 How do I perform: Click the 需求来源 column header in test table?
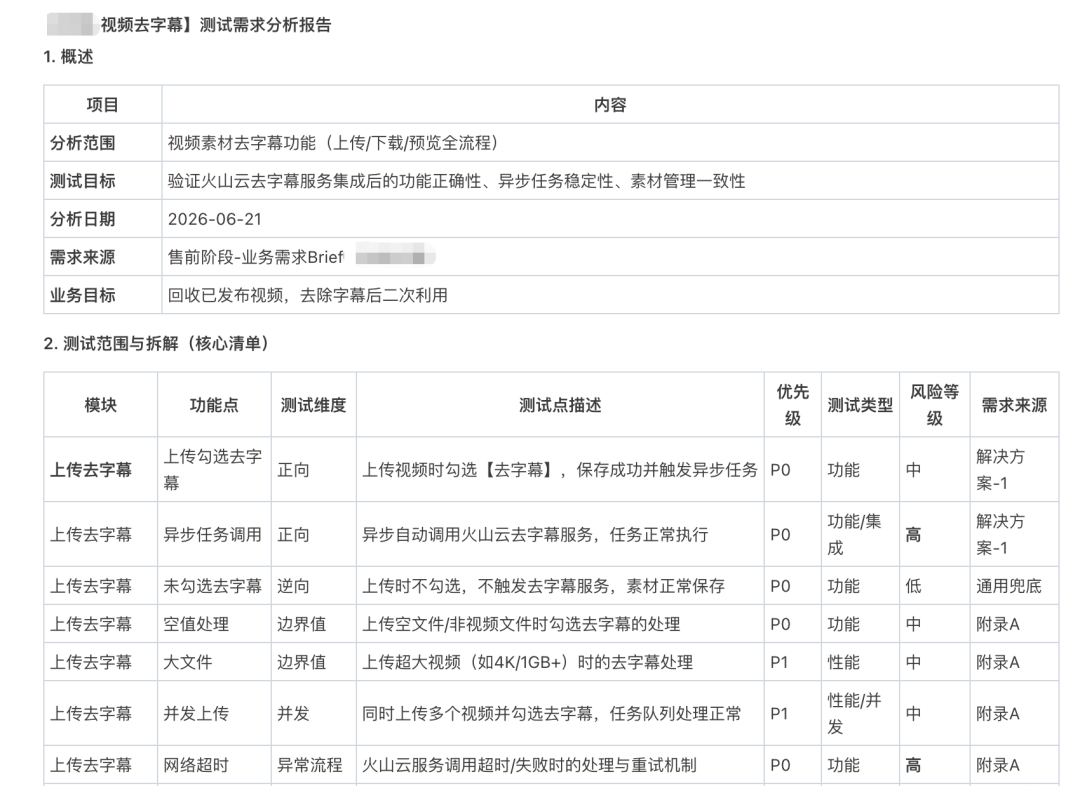tap(1014, 405)
